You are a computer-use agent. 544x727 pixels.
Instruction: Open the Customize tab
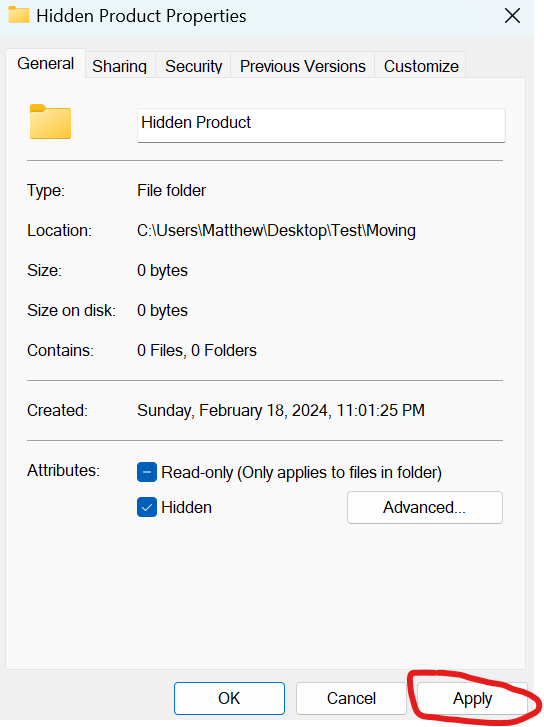click(421, 66)
